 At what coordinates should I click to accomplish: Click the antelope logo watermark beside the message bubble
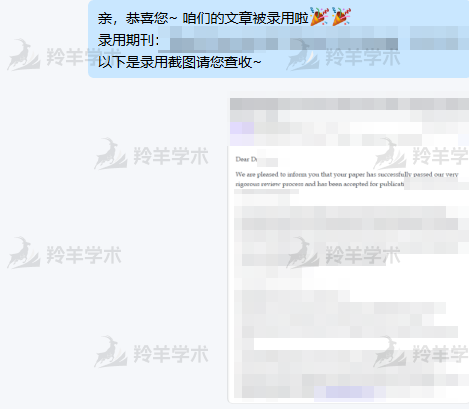23,55
